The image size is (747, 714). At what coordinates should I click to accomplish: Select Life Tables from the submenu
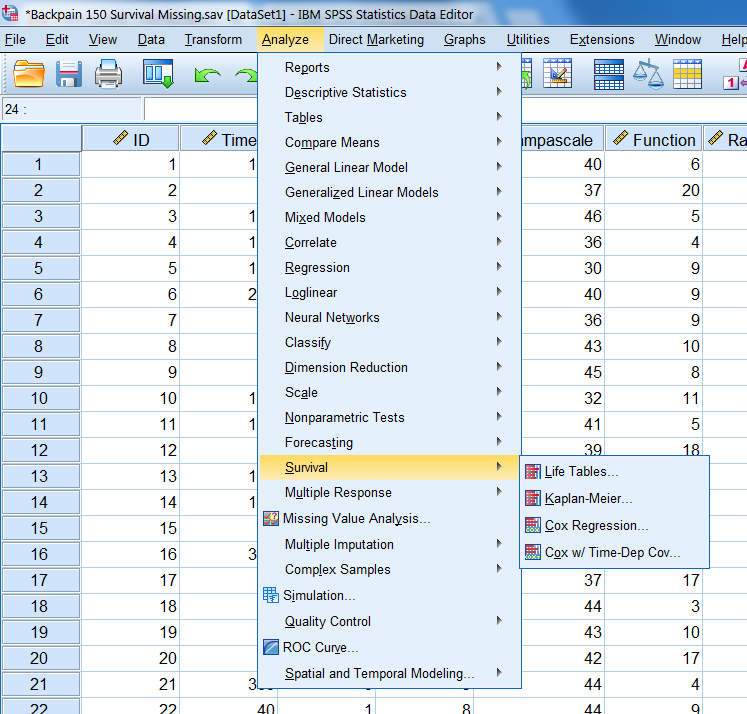[581, 471]
